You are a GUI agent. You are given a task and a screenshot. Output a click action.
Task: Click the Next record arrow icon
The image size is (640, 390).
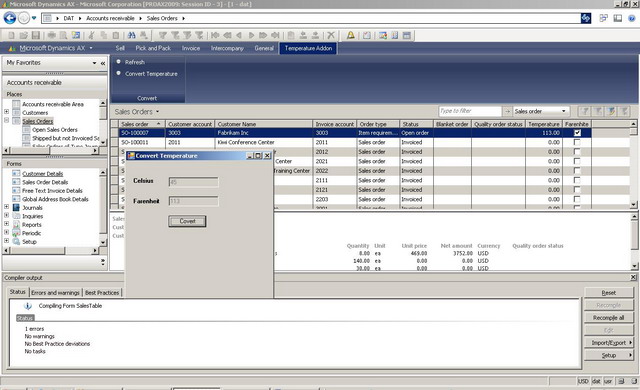click(251, 35)
